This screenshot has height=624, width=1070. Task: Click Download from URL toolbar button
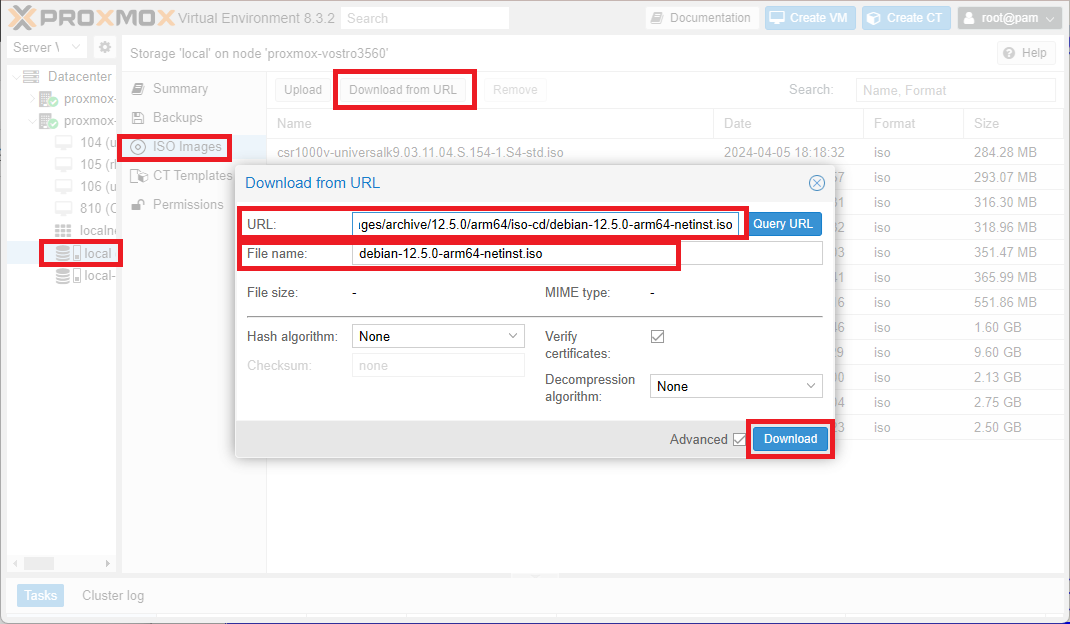(403, 89)
